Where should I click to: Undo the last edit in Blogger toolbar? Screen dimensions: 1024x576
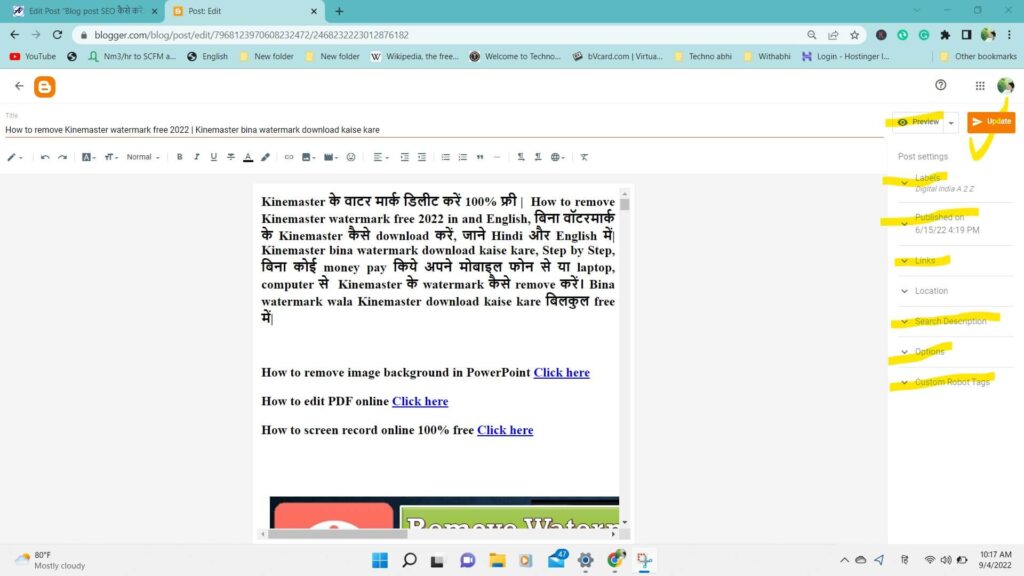(x=45, y=157)
